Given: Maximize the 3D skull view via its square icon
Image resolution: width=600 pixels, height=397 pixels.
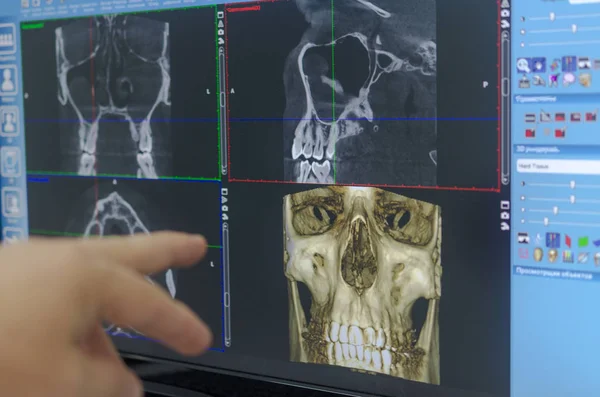Looking at the screenshot, I should [505, 205].
